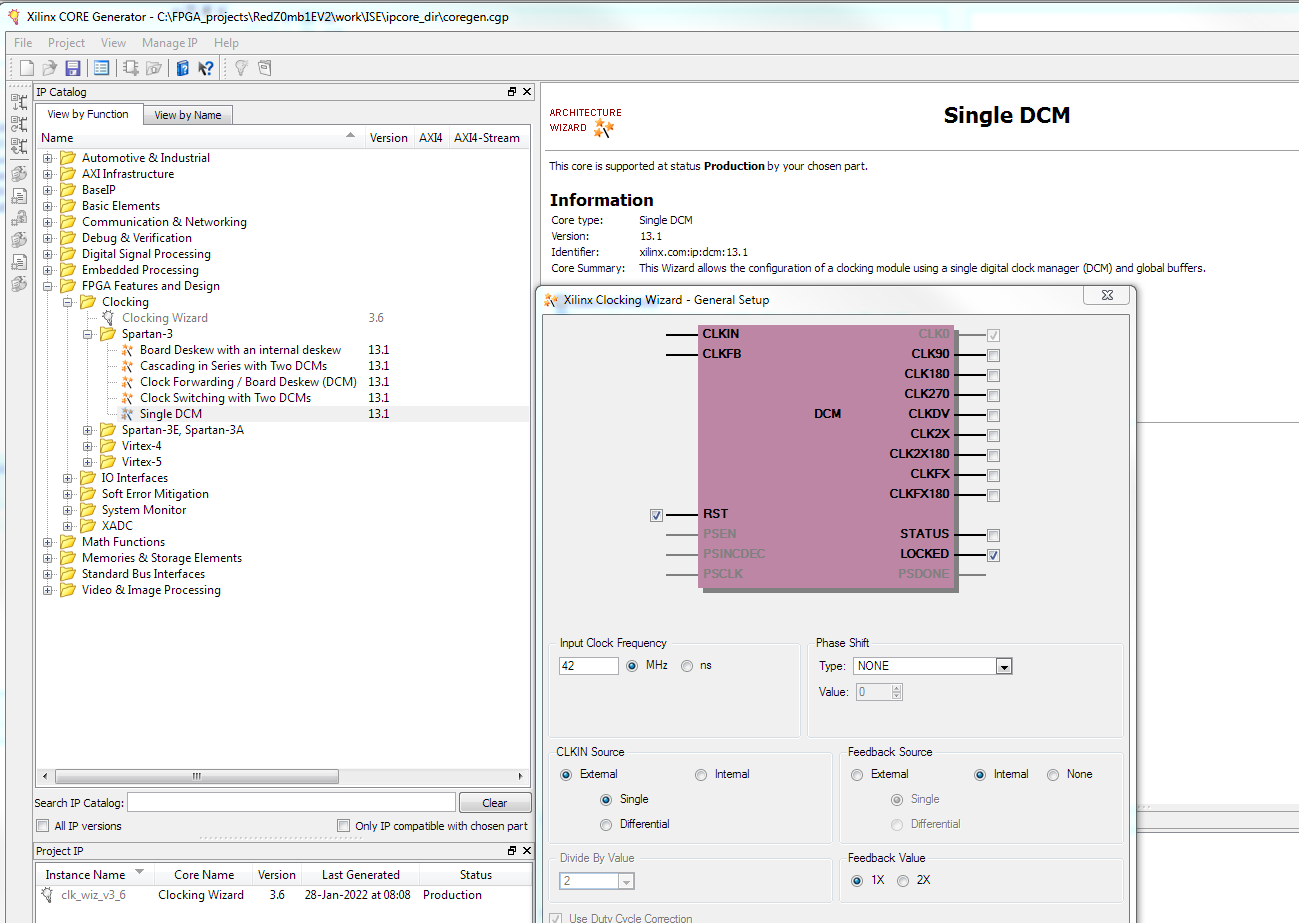Screen dimensions: 1299x923
Task: Open the File menu
Action: point(23,43)
